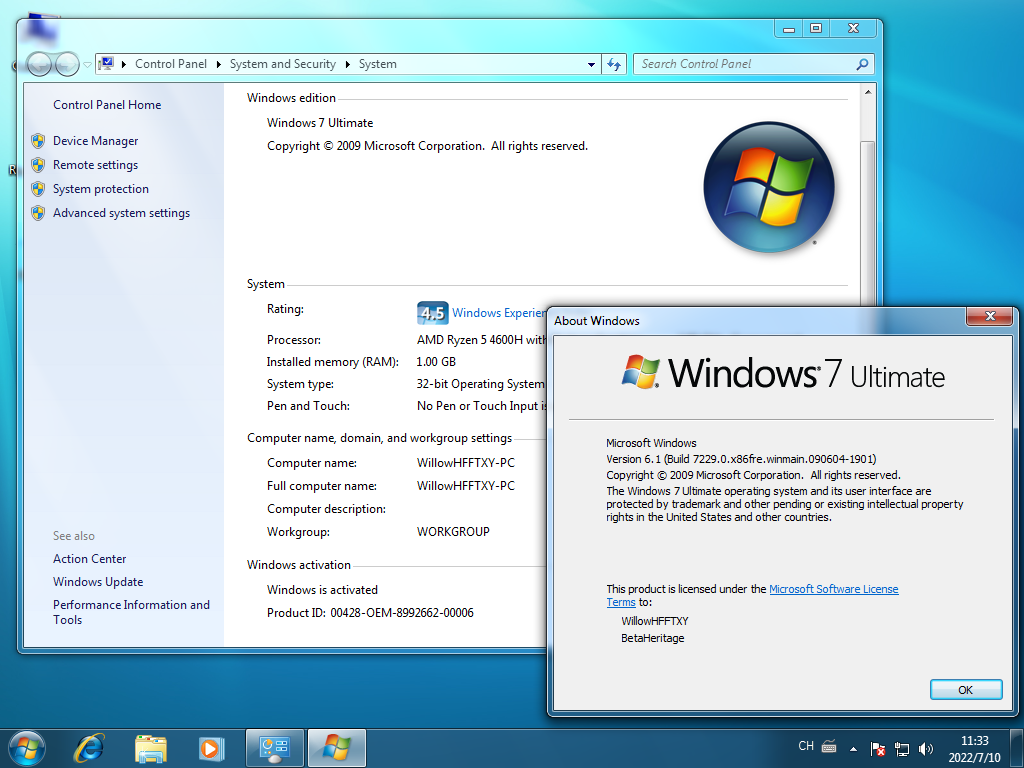Image resolution: width=1024 pixels, height=768 pixels.
Task: Click the network tray icon
Action: (x=902, y=749)
